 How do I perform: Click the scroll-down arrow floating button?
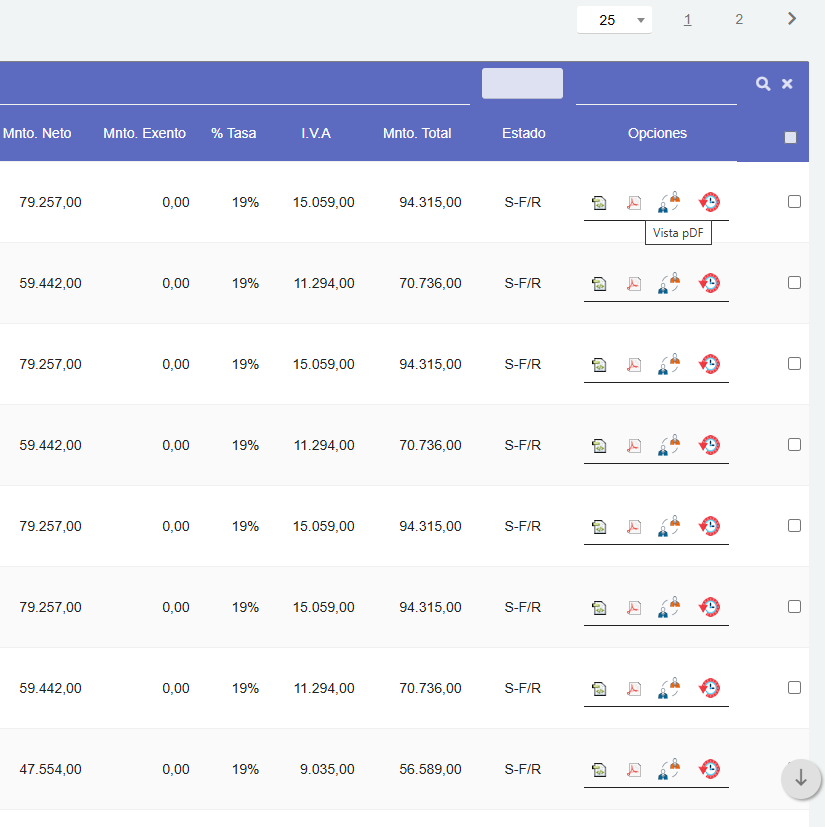(801, 779)
